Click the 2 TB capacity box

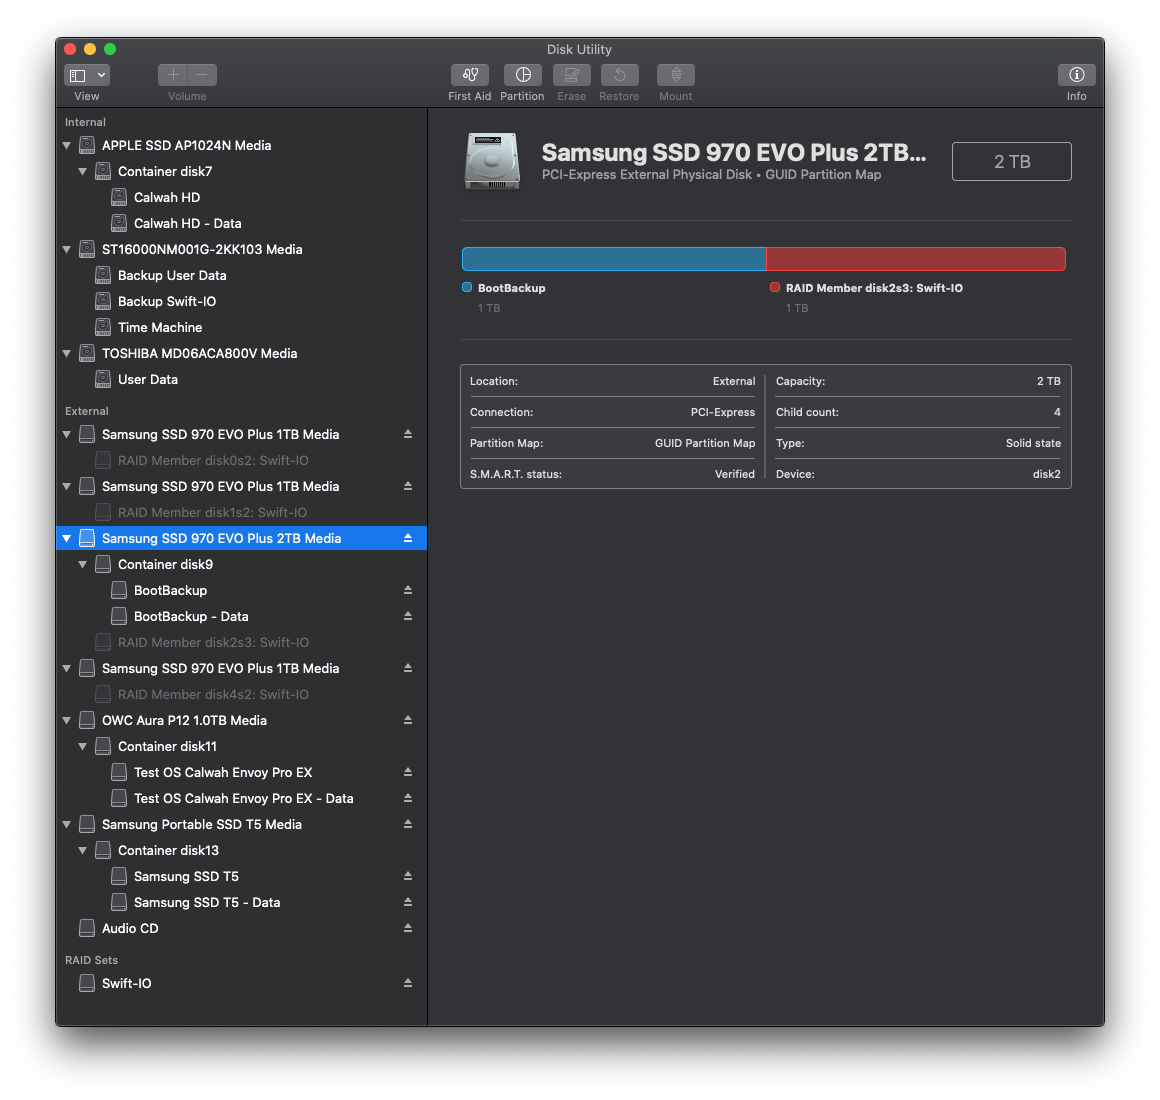pos(1011,161)
